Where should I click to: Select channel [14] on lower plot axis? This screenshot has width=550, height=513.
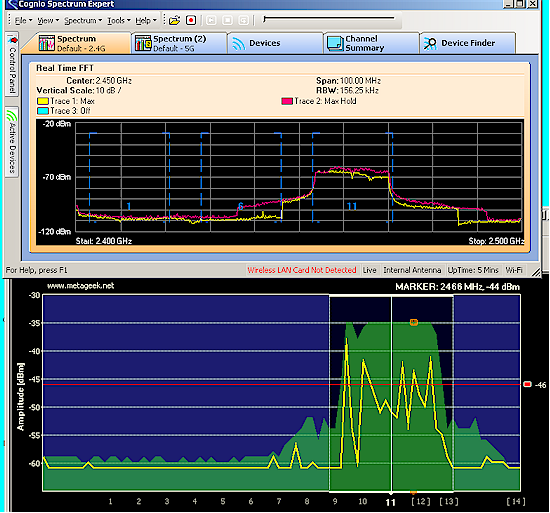516,501
